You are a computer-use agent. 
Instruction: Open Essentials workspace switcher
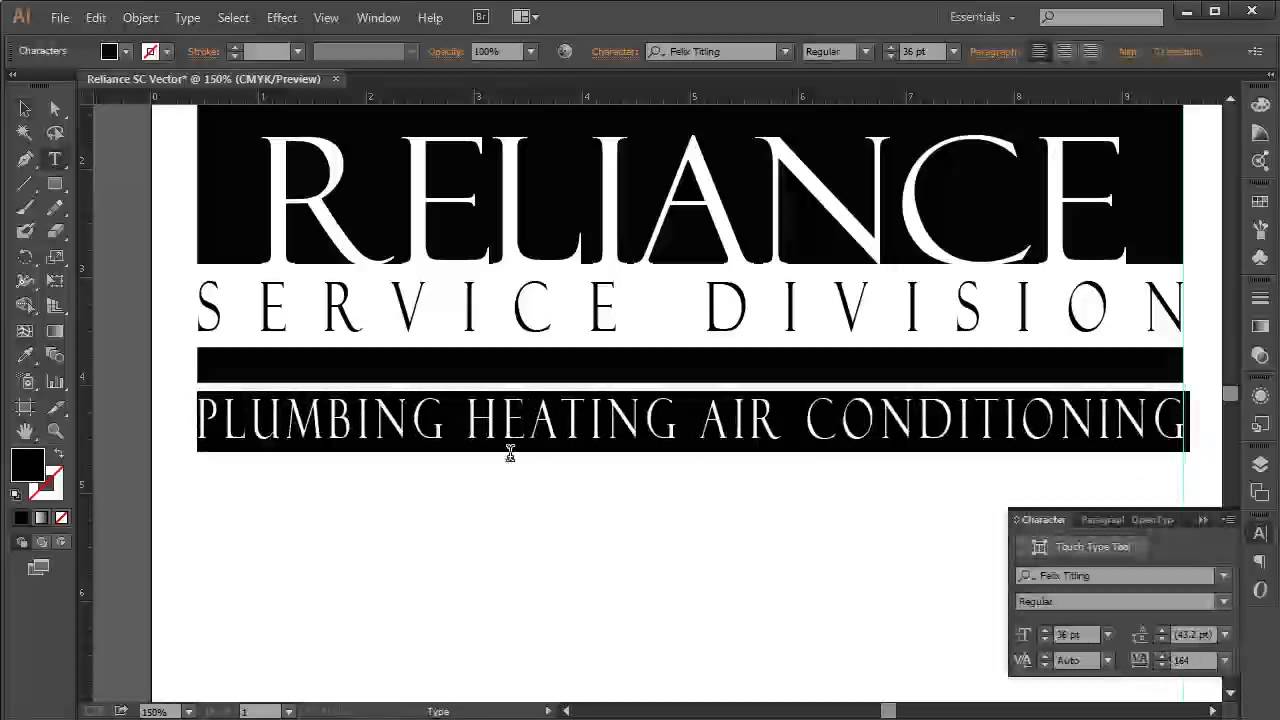coord(982,17)
